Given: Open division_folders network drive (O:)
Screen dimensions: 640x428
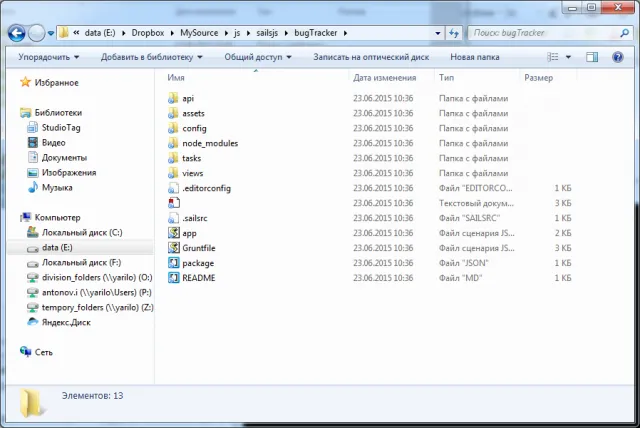Looking at the screenshot, I should coord(97,277).
